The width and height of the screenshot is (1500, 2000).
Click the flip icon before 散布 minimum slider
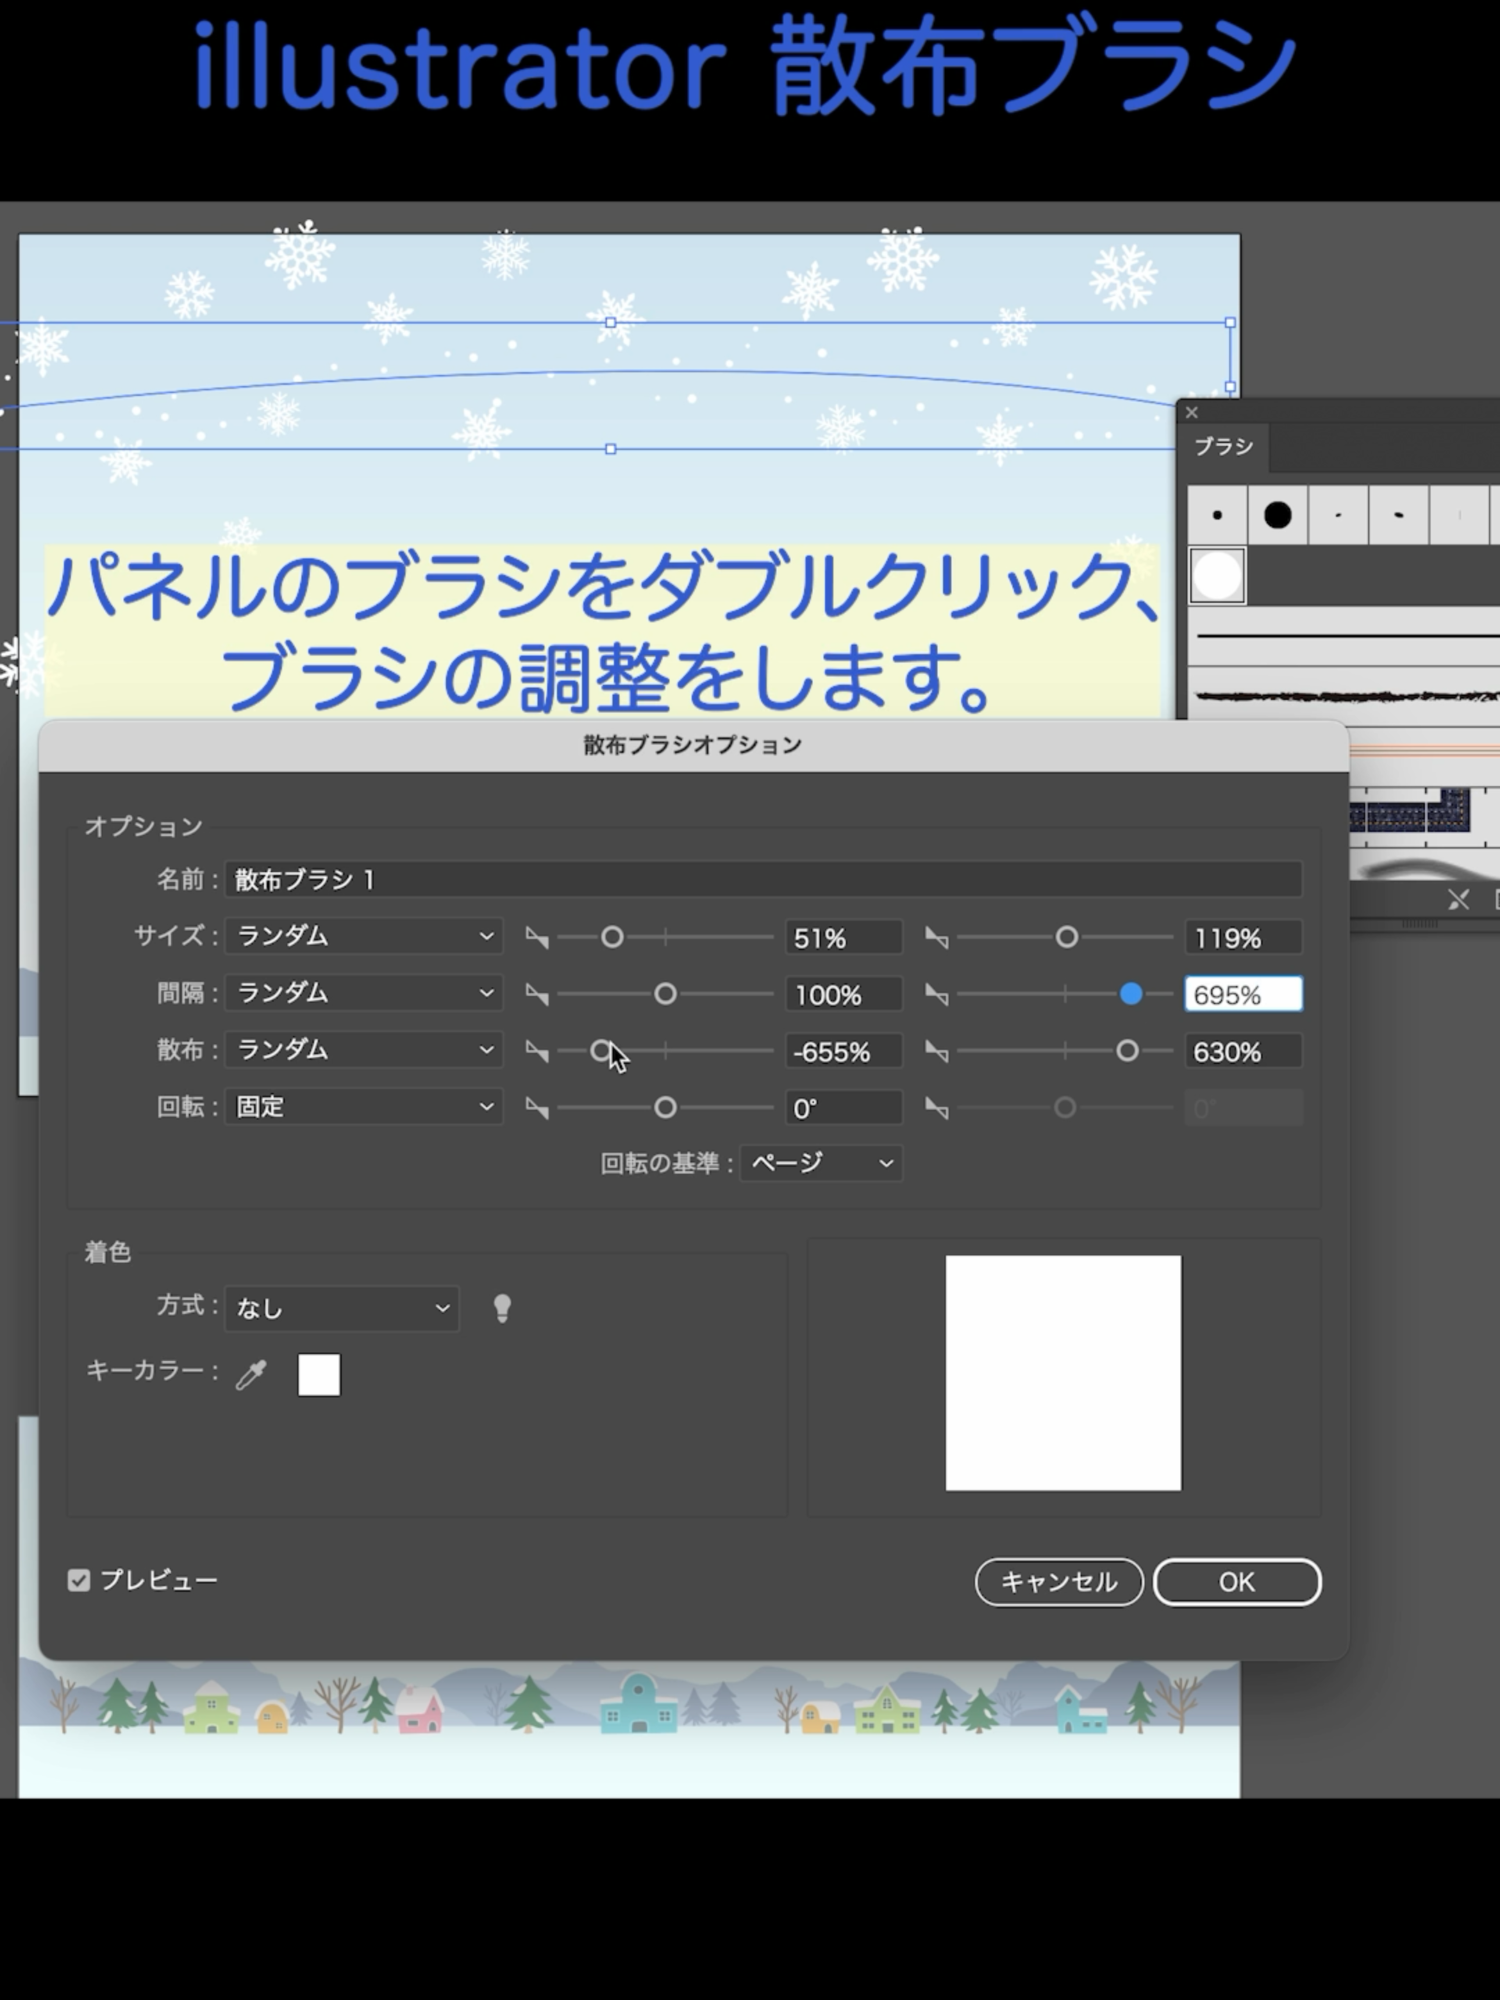537,1051
